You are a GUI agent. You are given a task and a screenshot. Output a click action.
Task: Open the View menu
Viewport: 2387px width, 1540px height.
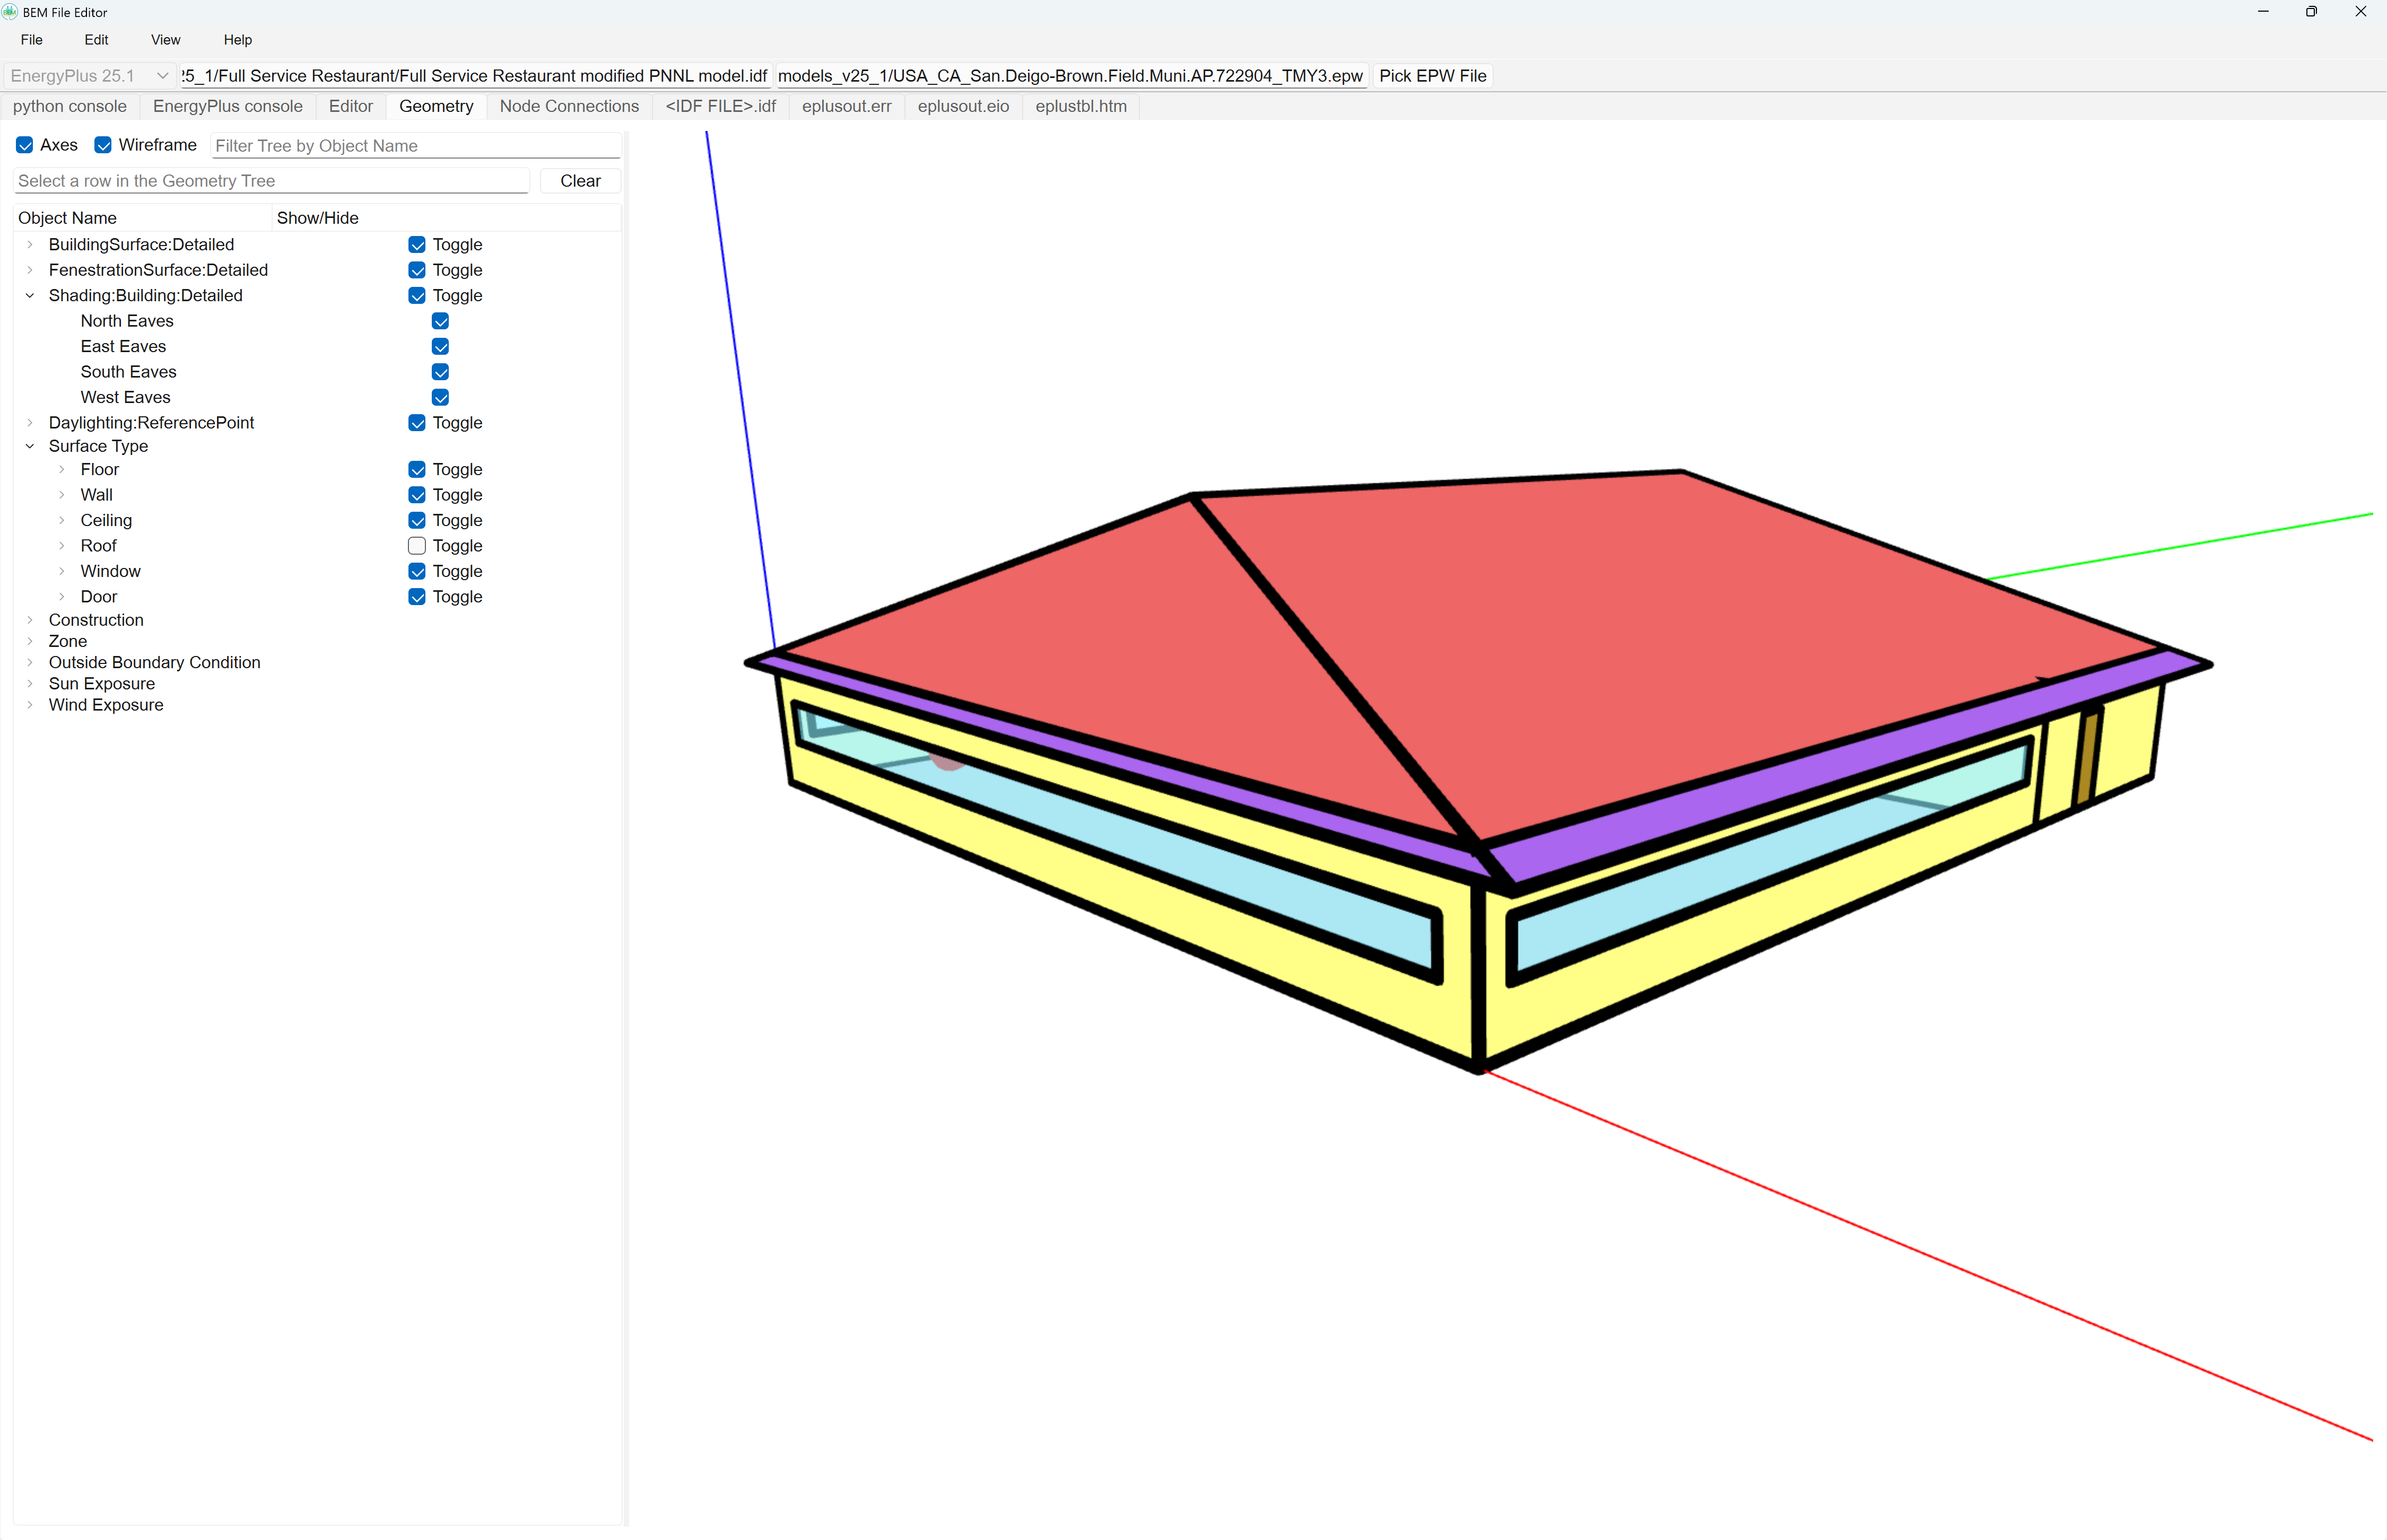166,40
